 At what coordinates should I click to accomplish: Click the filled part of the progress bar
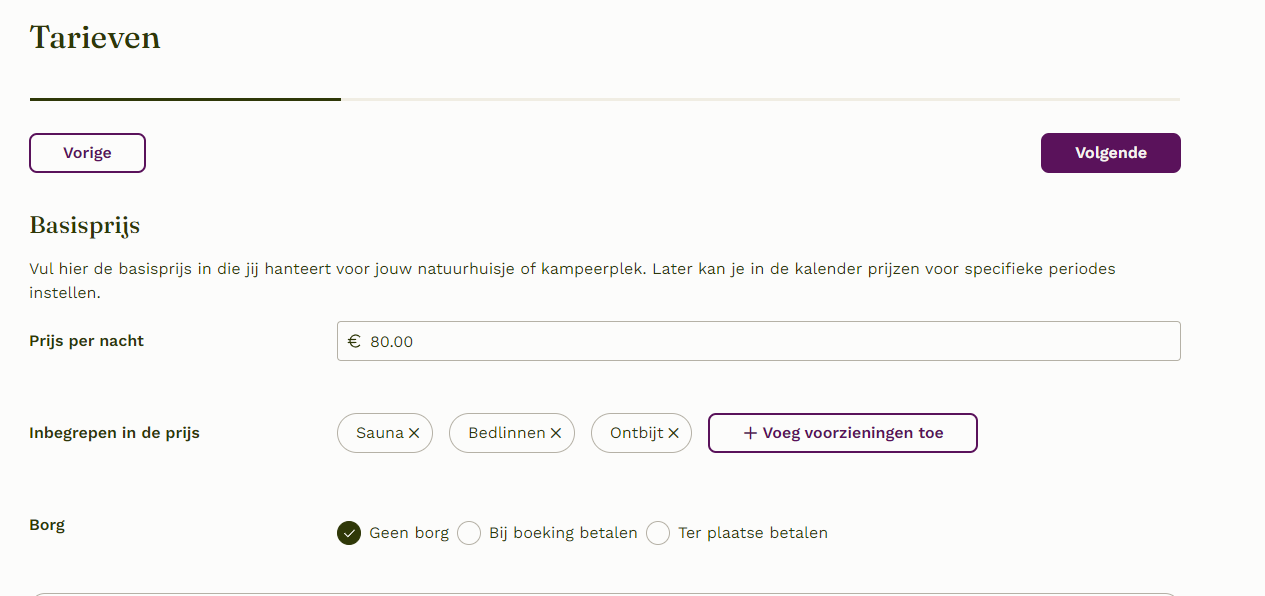pos(185,99)
